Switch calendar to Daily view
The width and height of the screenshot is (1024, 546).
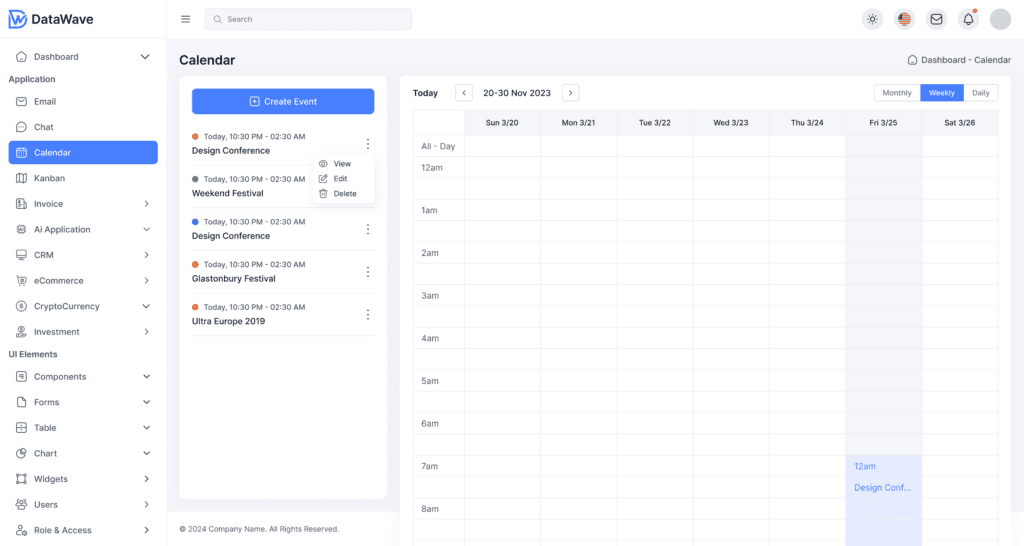[980, 93]
